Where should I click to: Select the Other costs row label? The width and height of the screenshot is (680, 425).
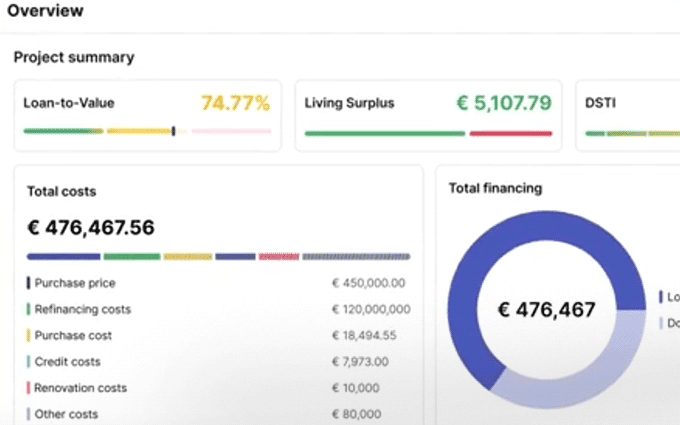pos(66,414)
